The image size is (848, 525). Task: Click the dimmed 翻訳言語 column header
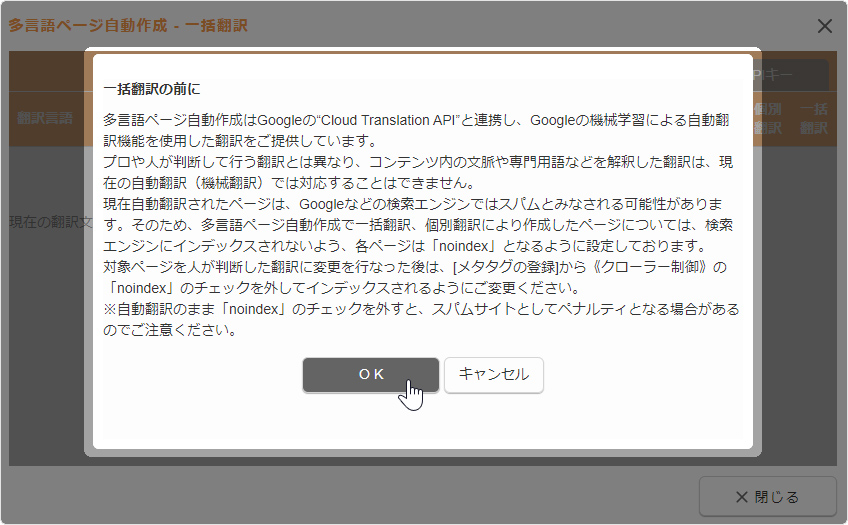[45, 118]
